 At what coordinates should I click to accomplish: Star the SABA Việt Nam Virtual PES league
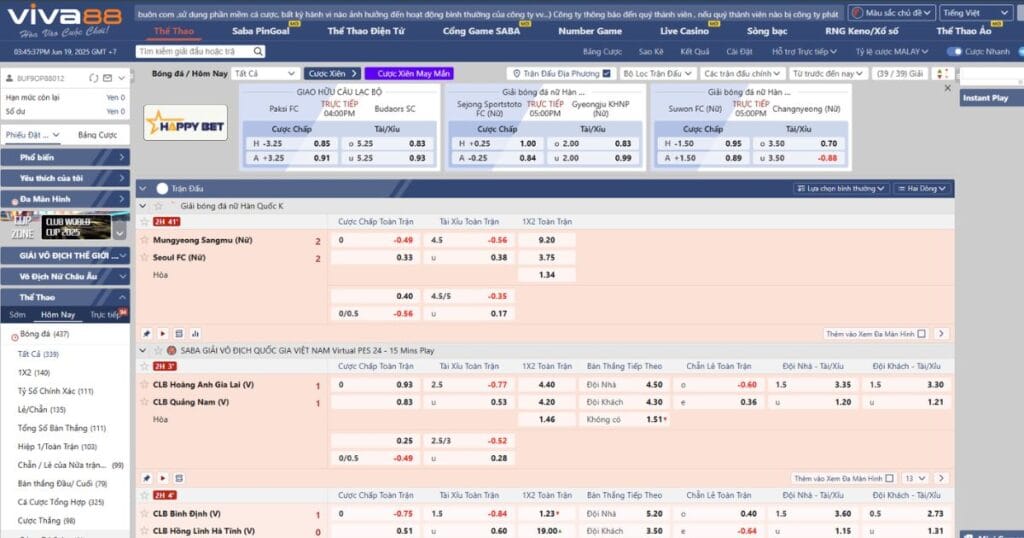point(158,351)
